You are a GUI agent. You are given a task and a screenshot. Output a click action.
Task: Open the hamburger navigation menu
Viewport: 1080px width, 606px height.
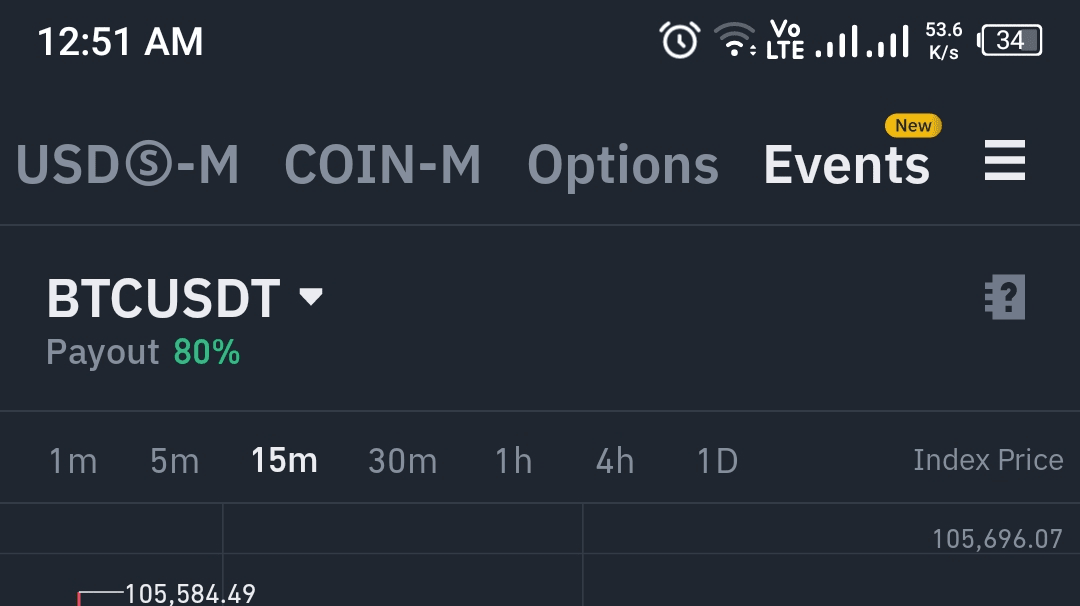pyautogui.click(x=1005, y=162)
